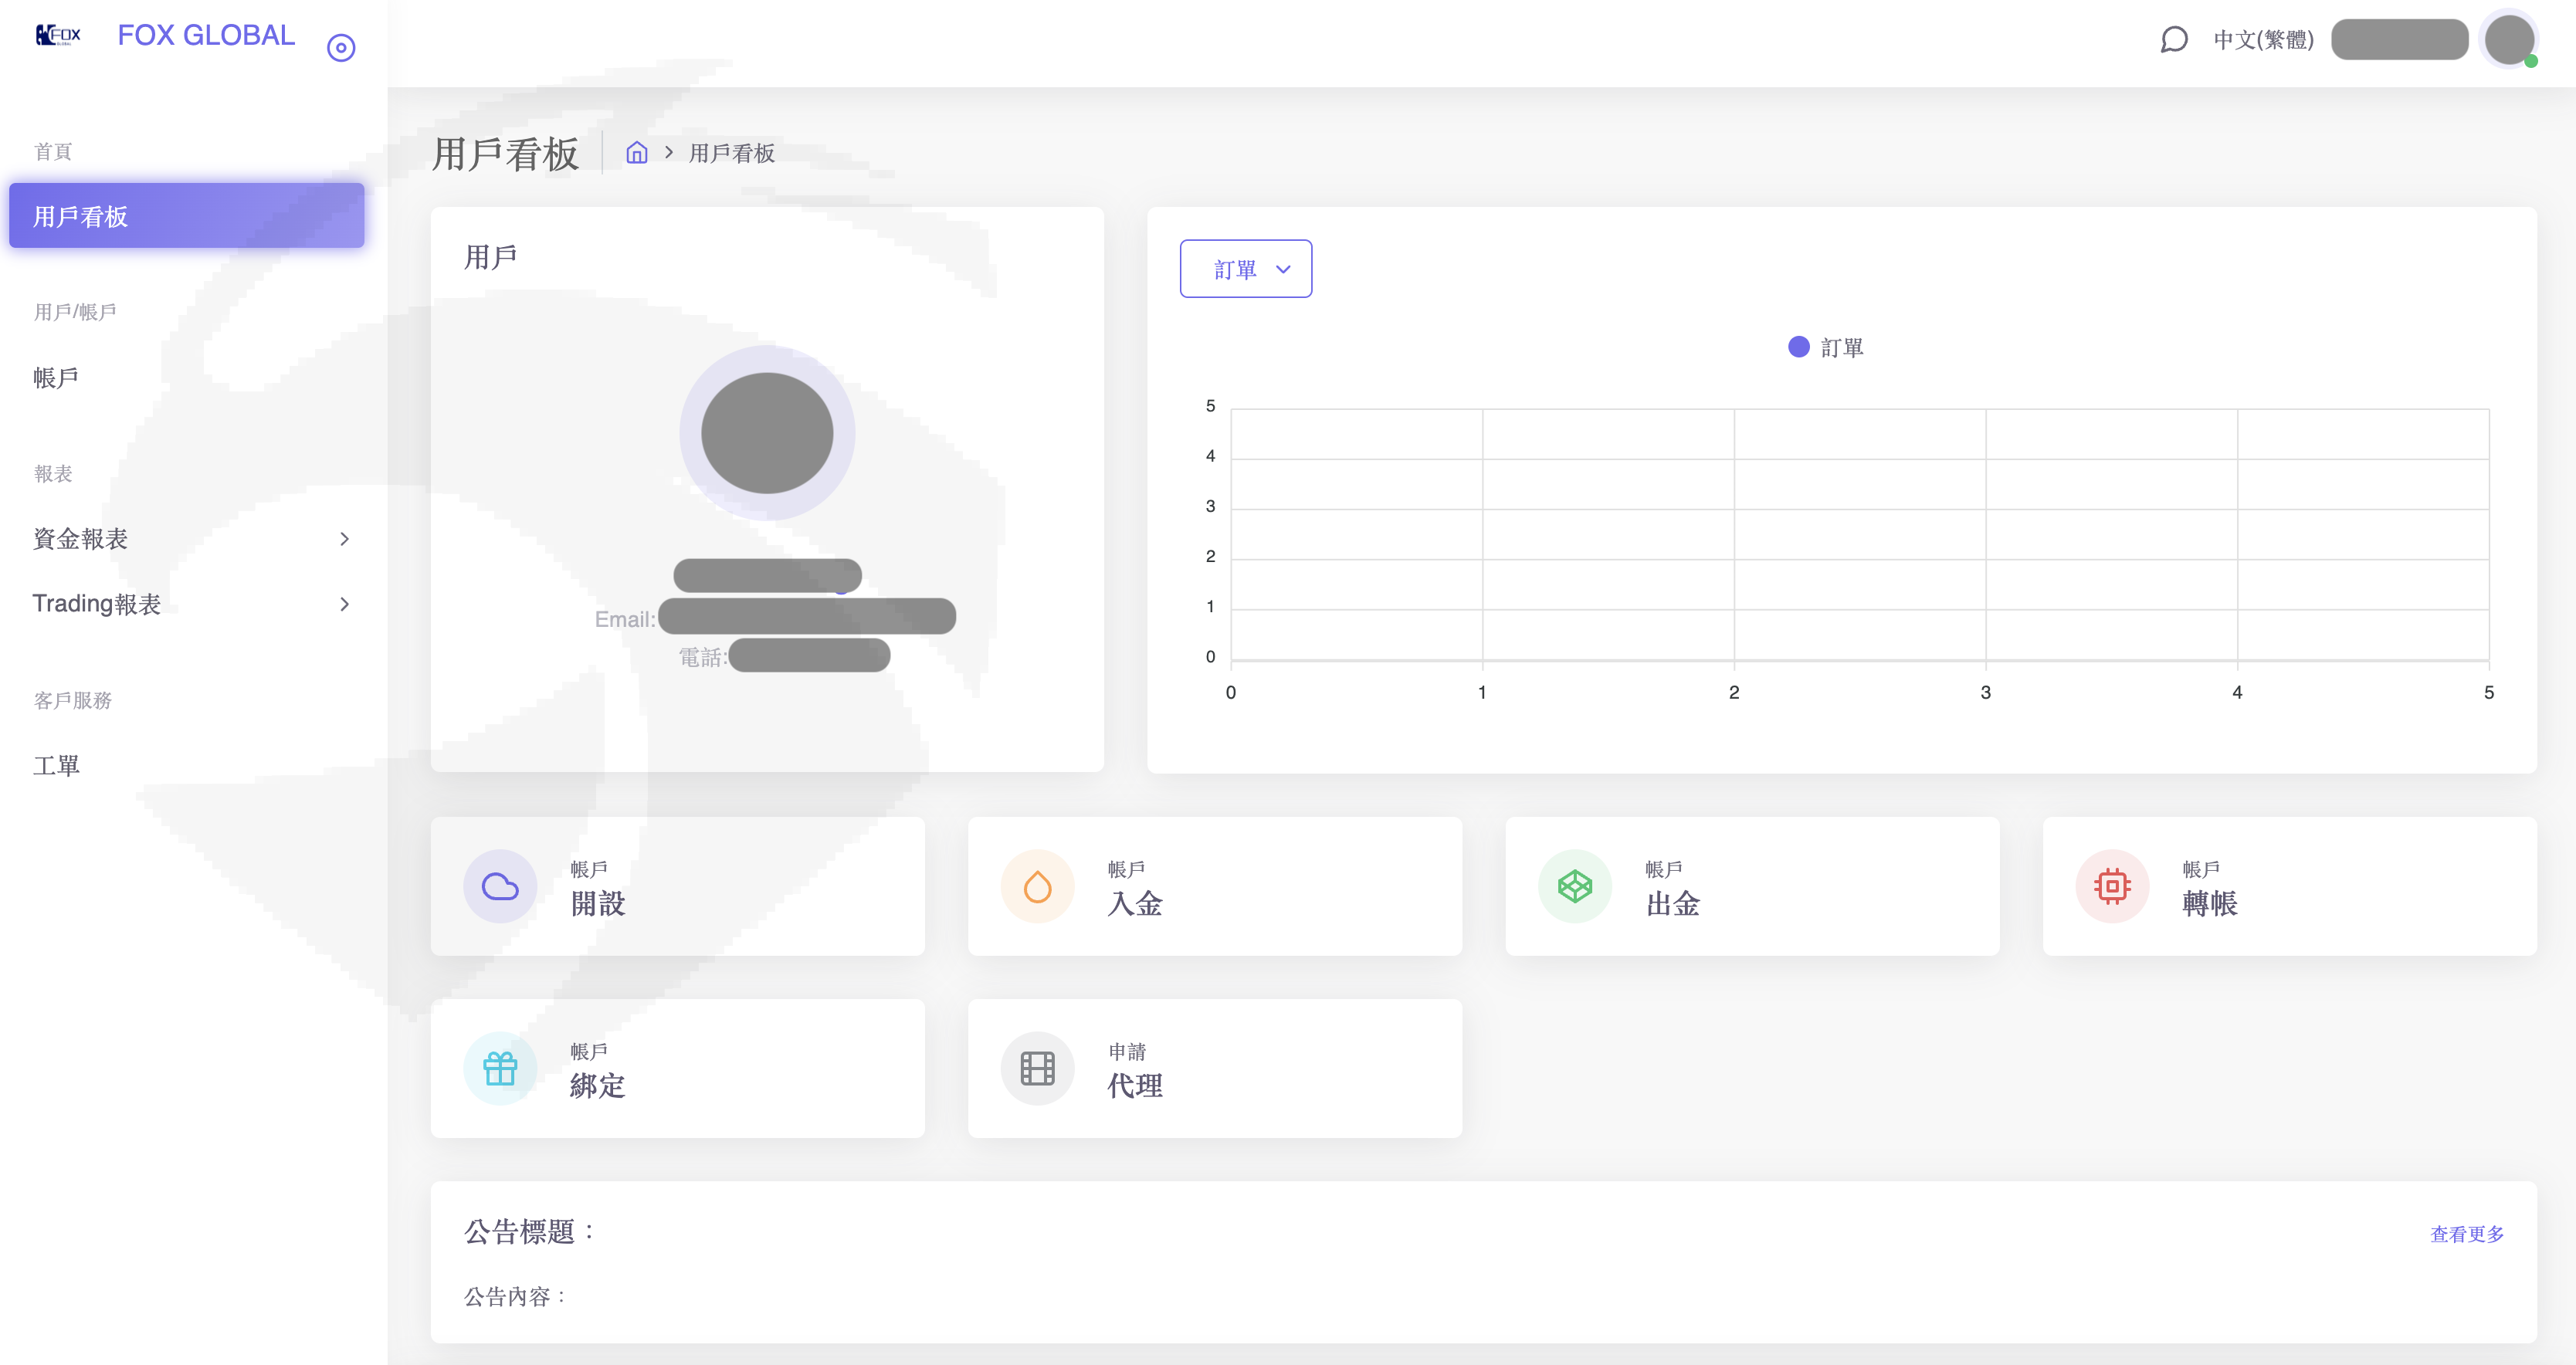This screenshot has height=1365, width=2576.
Task: Click the film icon for agent application
Action: [1037, 1068]
